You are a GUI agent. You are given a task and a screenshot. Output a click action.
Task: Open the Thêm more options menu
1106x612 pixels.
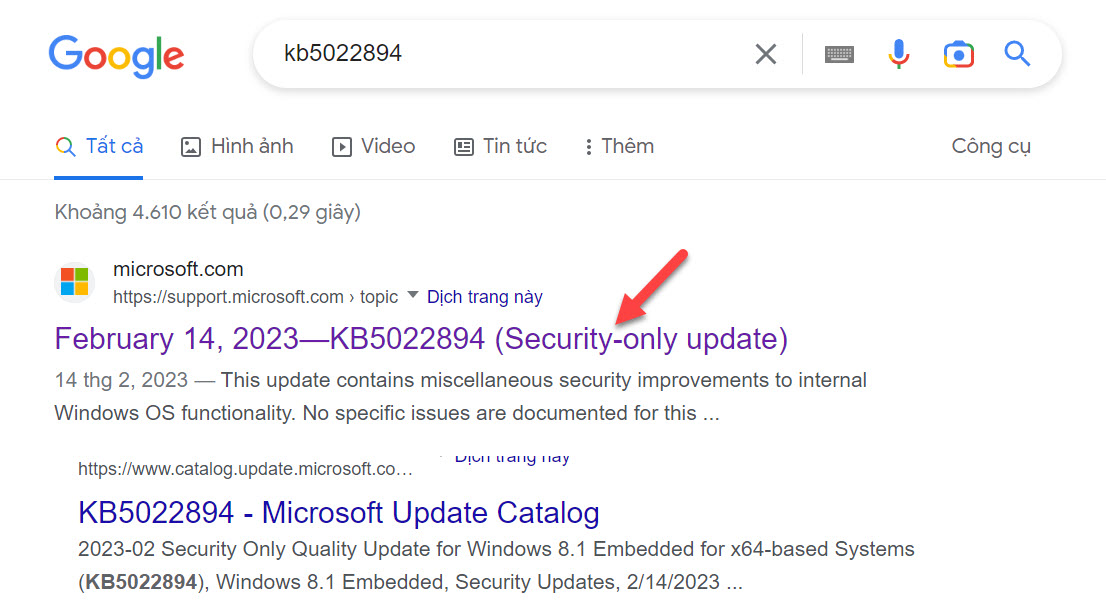click(x=619, y=146)
